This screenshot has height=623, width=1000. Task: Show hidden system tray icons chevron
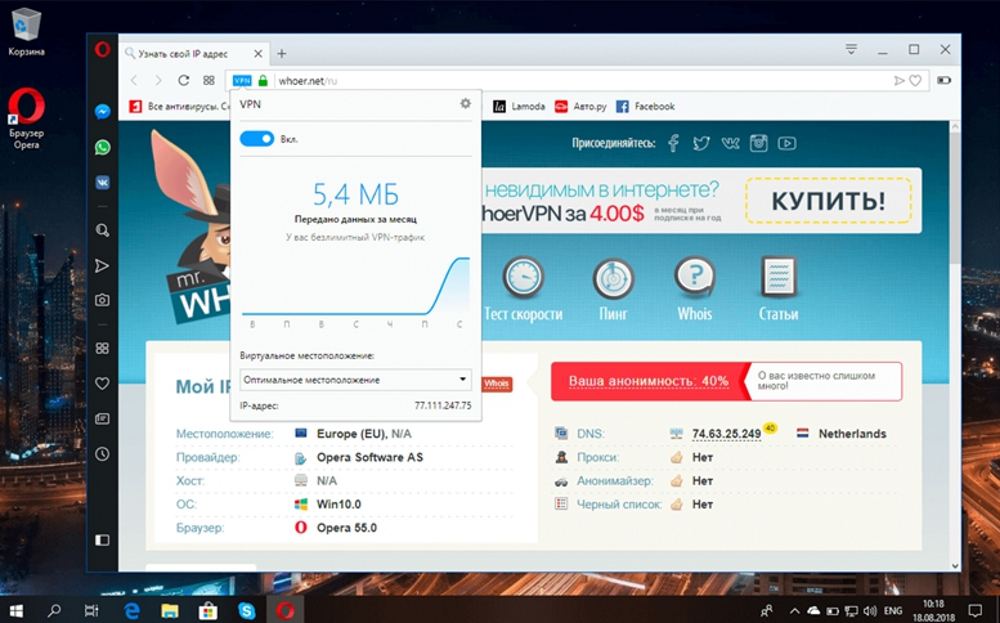pyautogui.click(x=795, y=611)
